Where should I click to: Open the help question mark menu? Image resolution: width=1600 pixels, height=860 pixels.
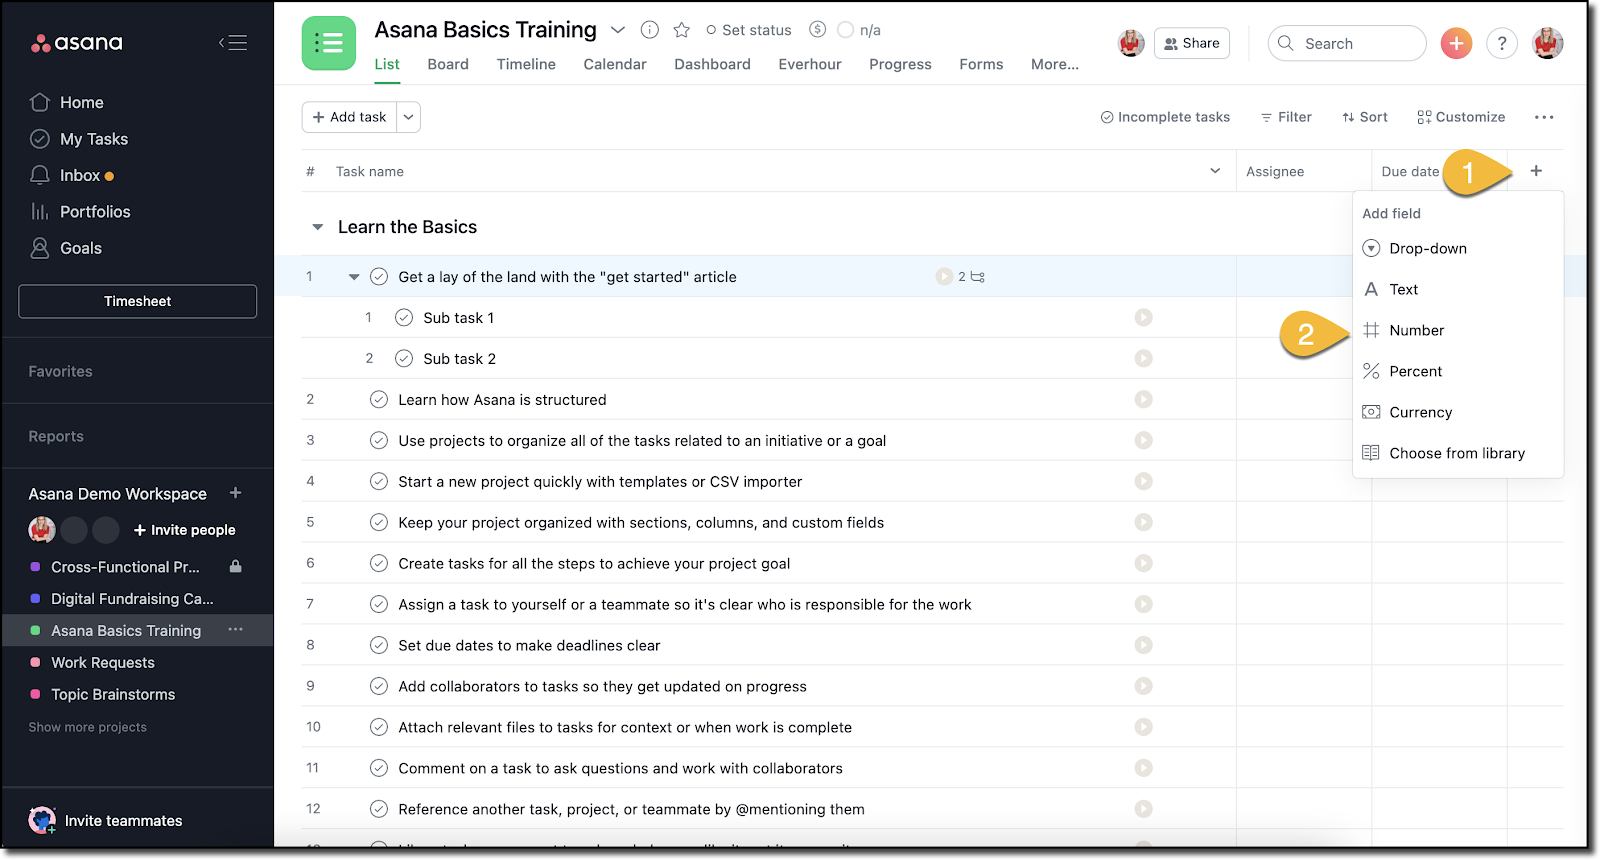click(1501, 43)
